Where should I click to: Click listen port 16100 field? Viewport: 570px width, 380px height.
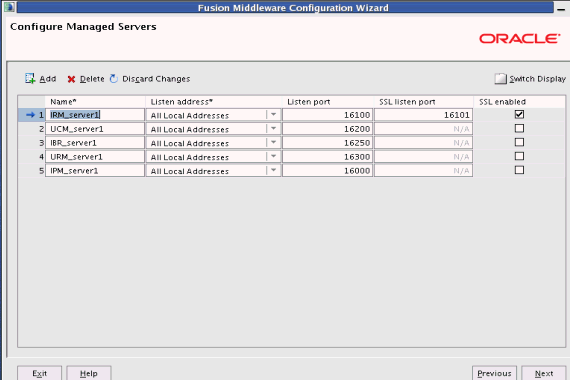point(328,115)
